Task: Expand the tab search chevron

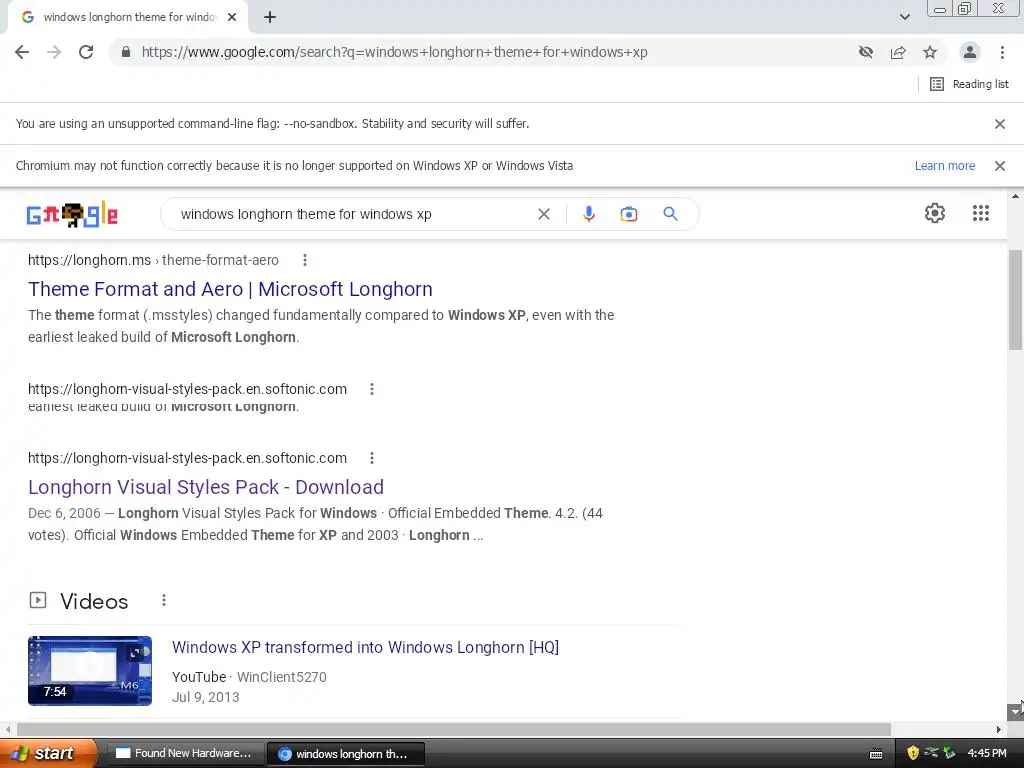Action: (904, 17)
